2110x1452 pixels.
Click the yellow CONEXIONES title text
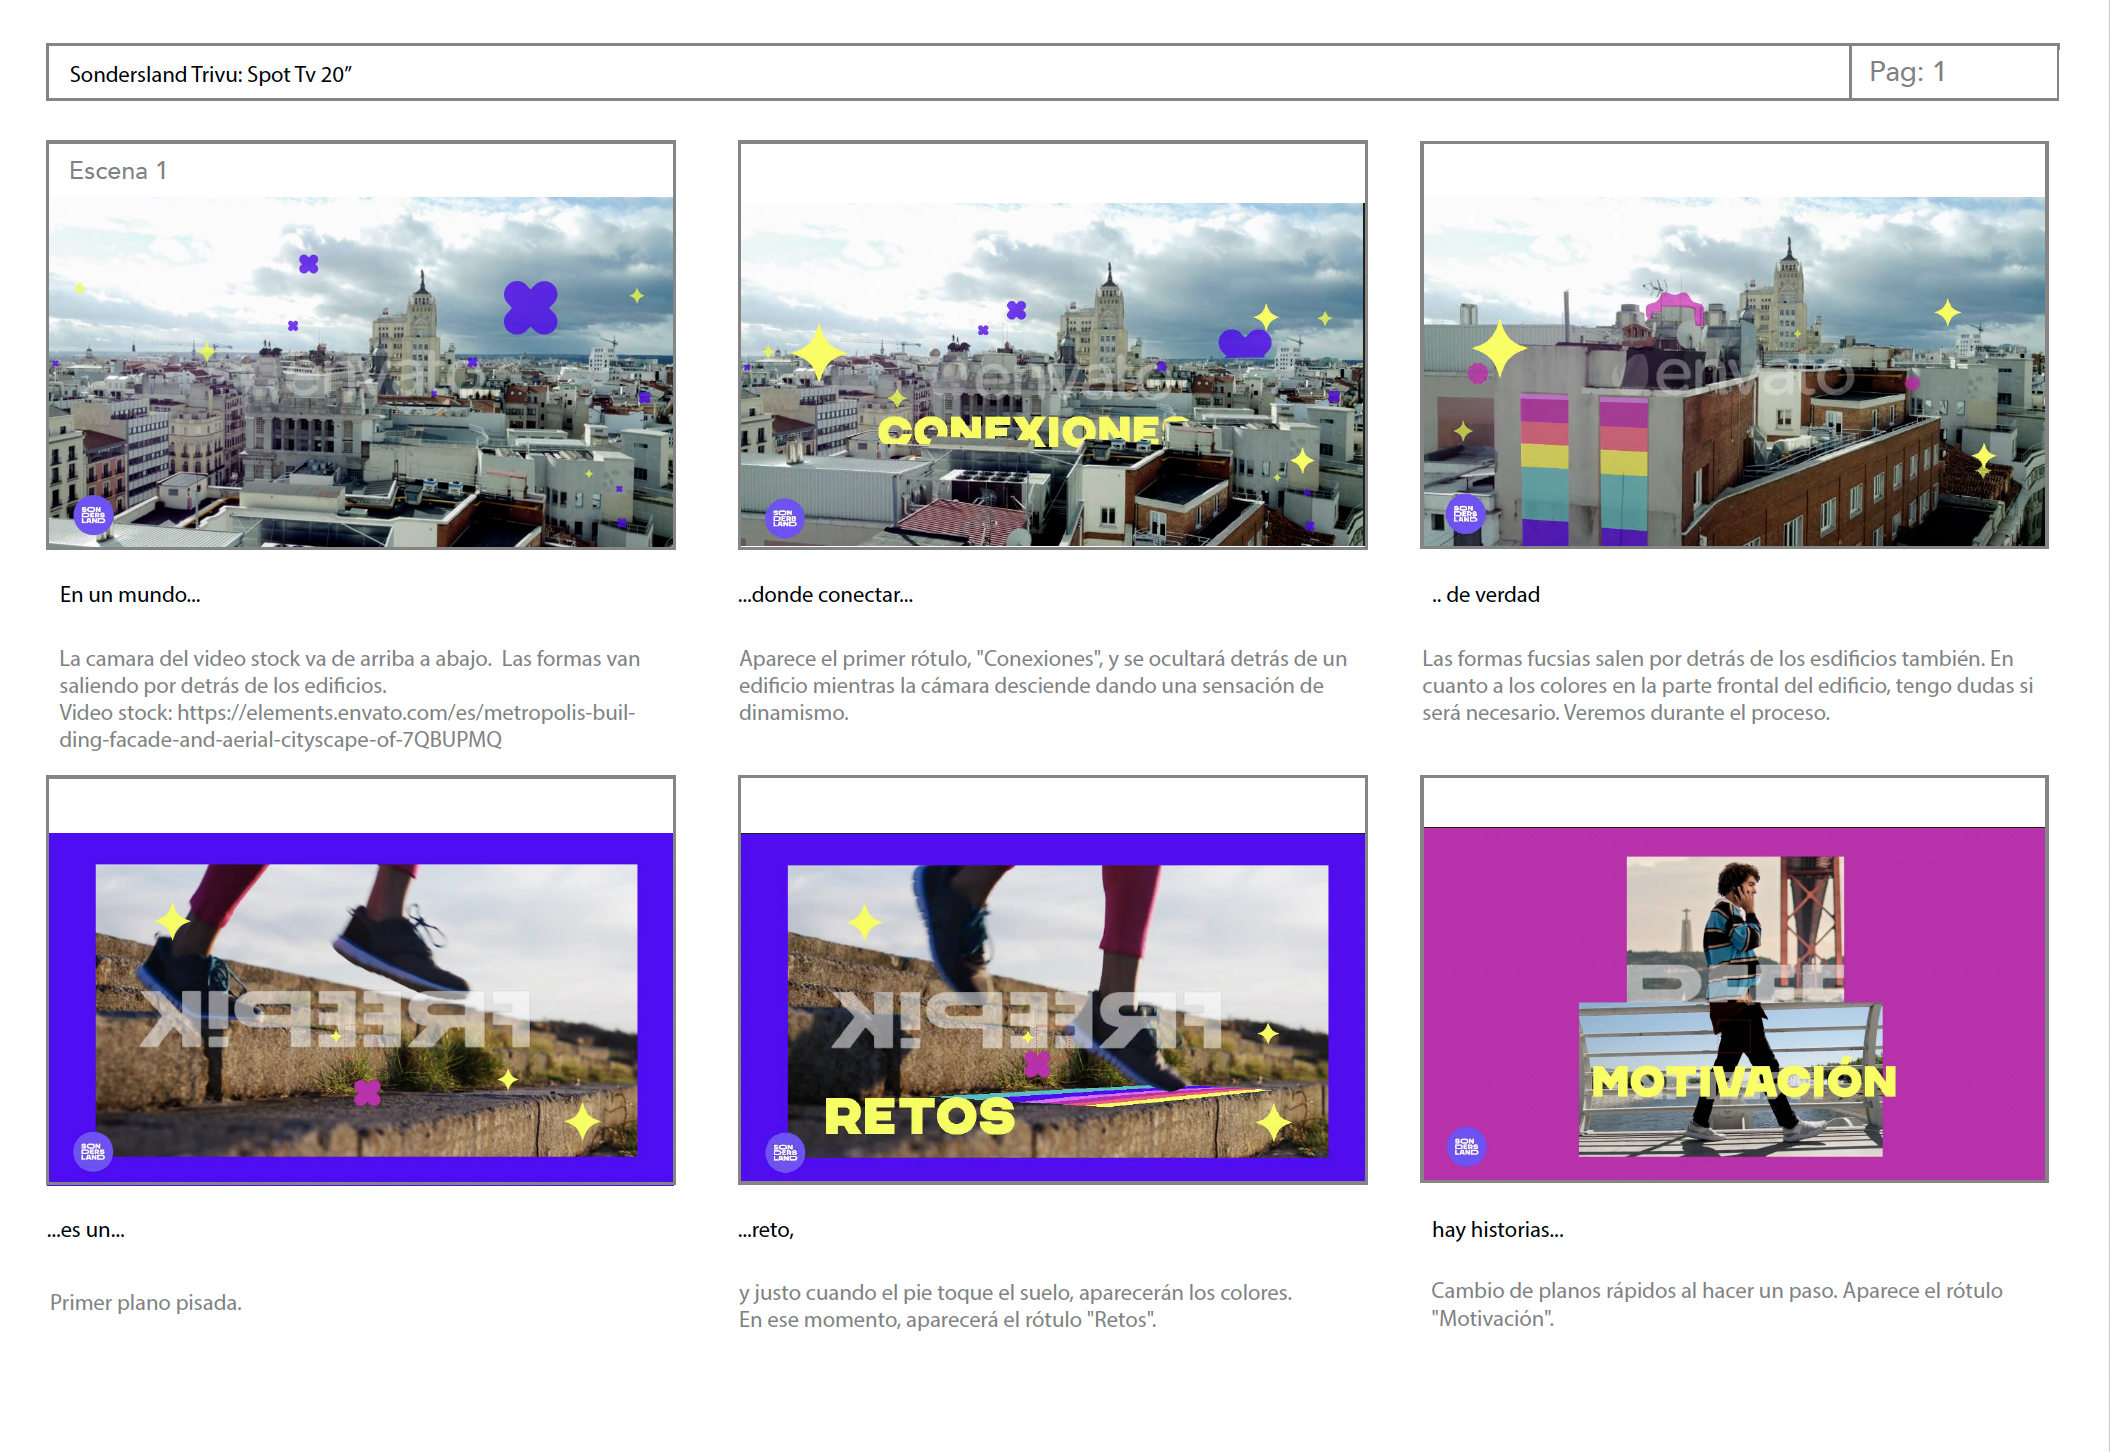tap(1030, 431)
